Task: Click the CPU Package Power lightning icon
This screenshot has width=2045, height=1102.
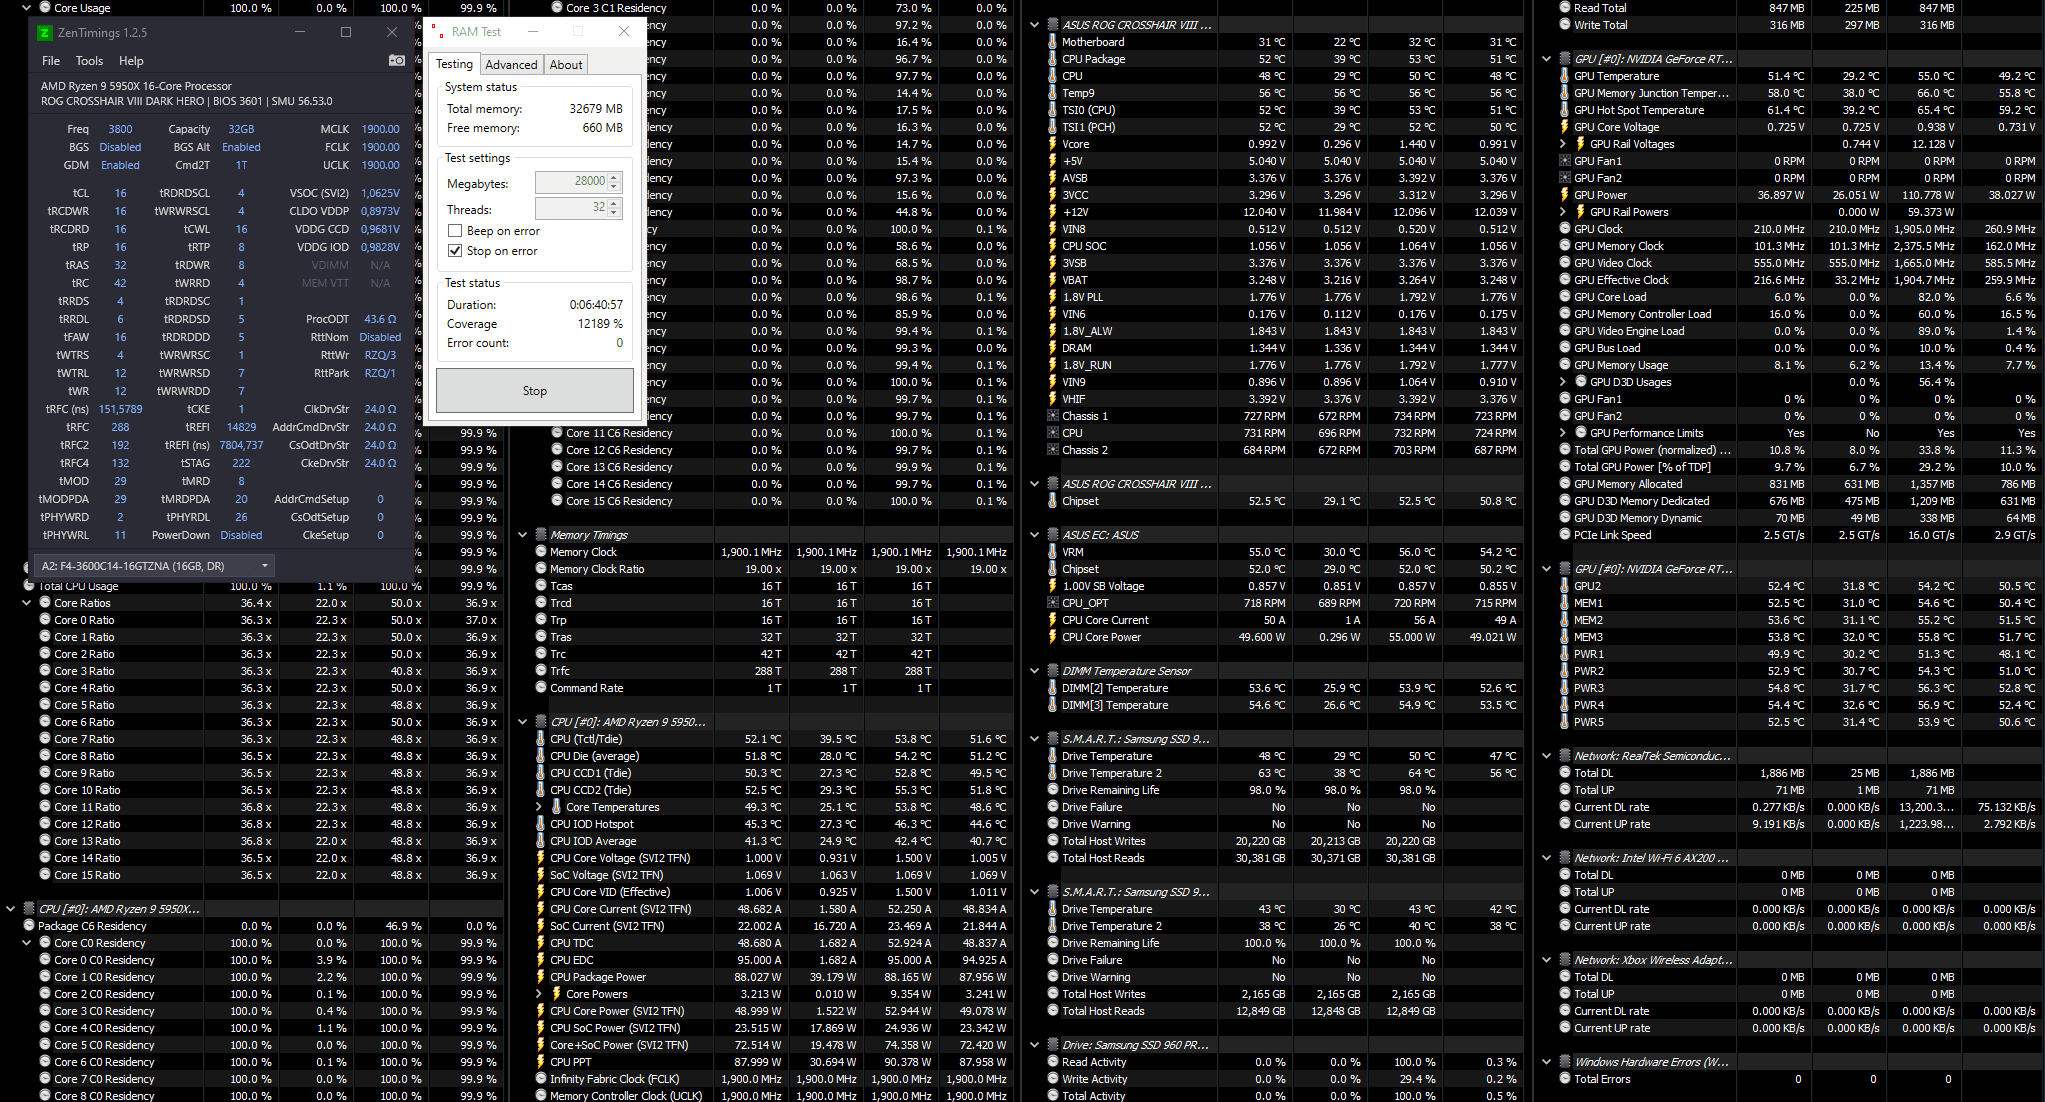Action: tap(541, 977)
